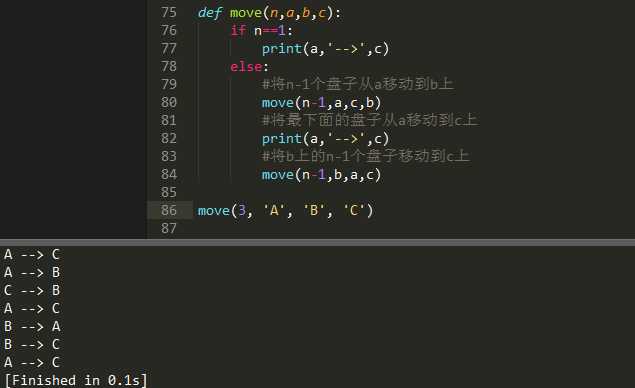Click line number 83 in the gutter
Screen dimensions: 635x388
169,156
